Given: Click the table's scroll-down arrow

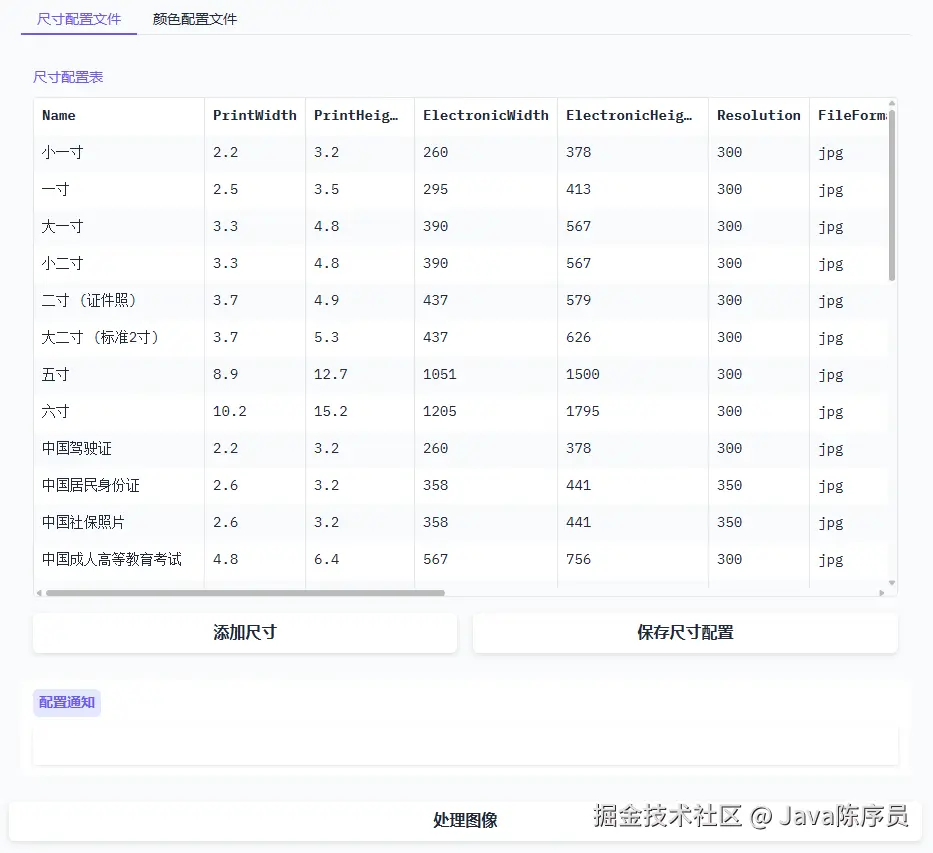Looking at the screenshot, I should (x=891, y=583).
